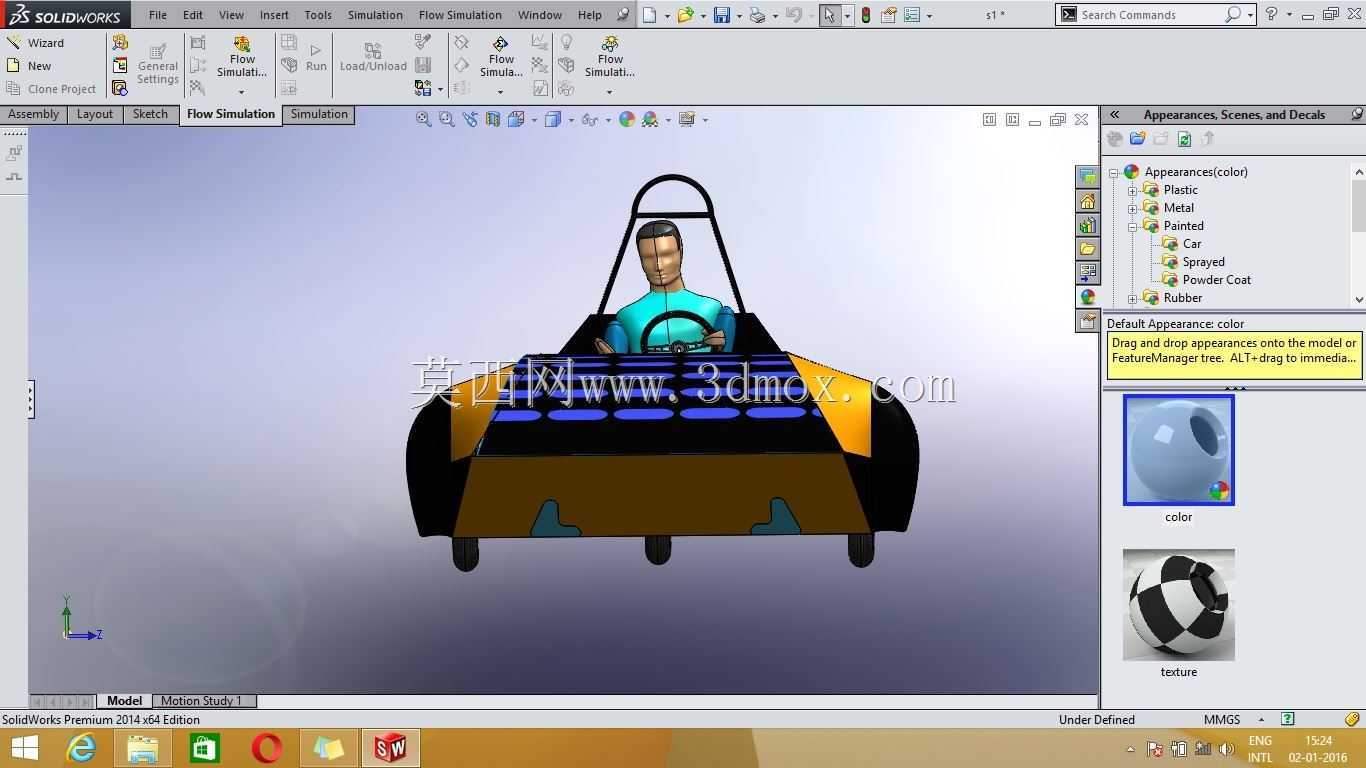Open the Flow Simulation menu
The height and width of the screenshot is (768, 1366).
[460, 15]
